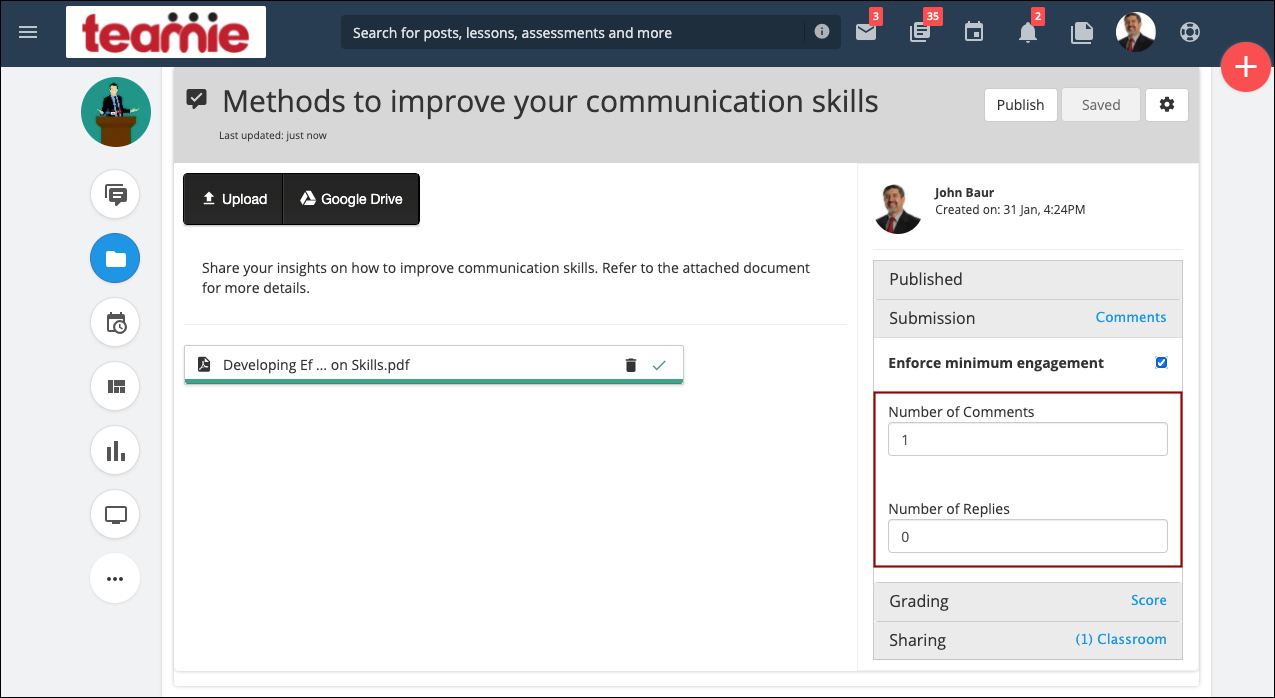
Task: Click the green checkmark on attachment
Action: click(x=659, y=365)
